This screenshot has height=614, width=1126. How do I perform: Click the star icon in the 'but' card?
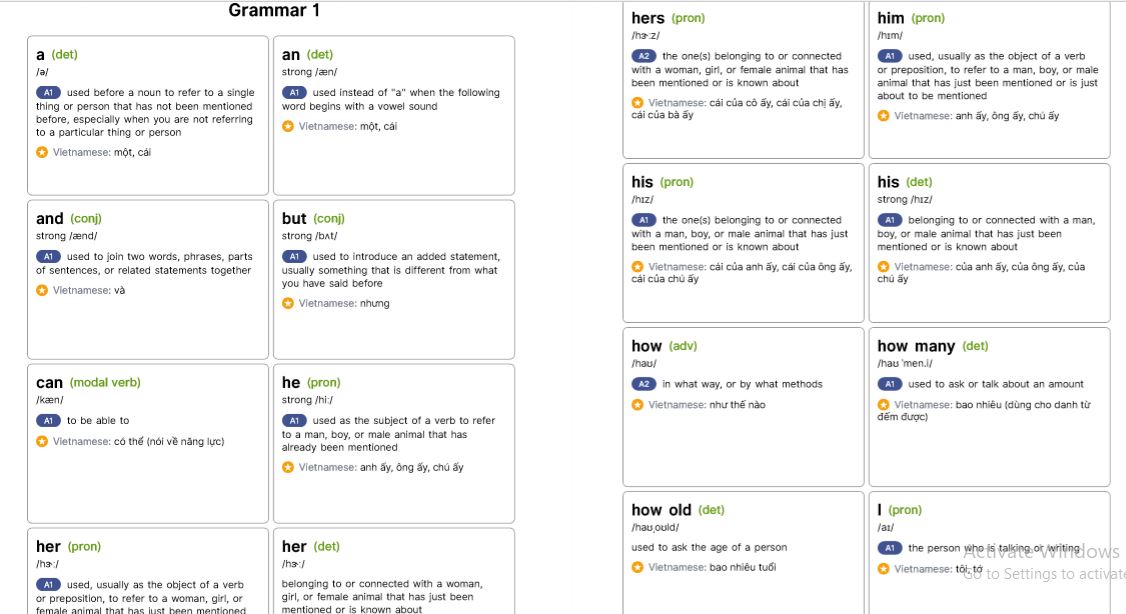pyautogui.click(x=288, y=303)
